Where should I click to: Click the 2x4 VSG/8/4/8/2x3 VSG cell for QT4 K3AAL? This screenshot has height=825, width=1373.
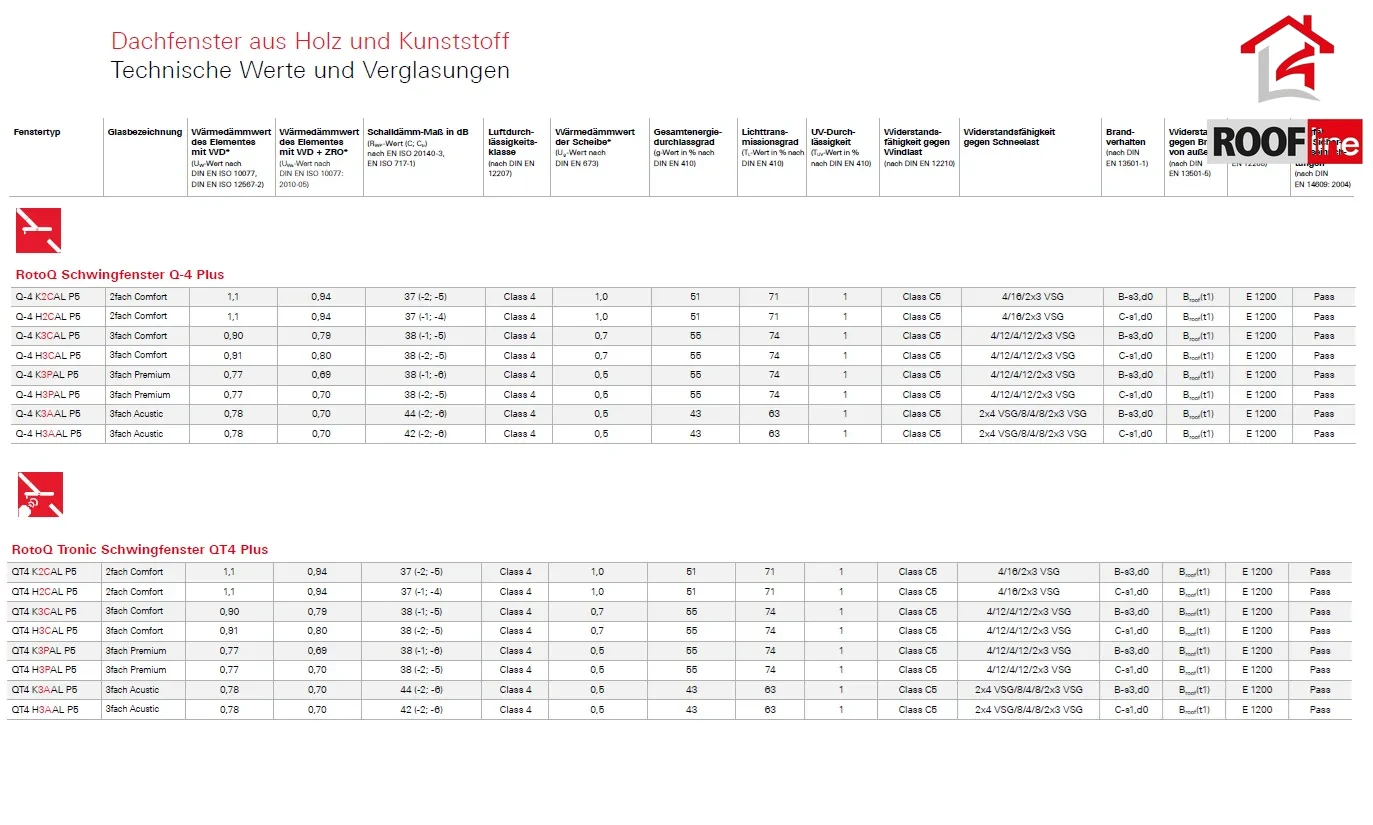1029,690
